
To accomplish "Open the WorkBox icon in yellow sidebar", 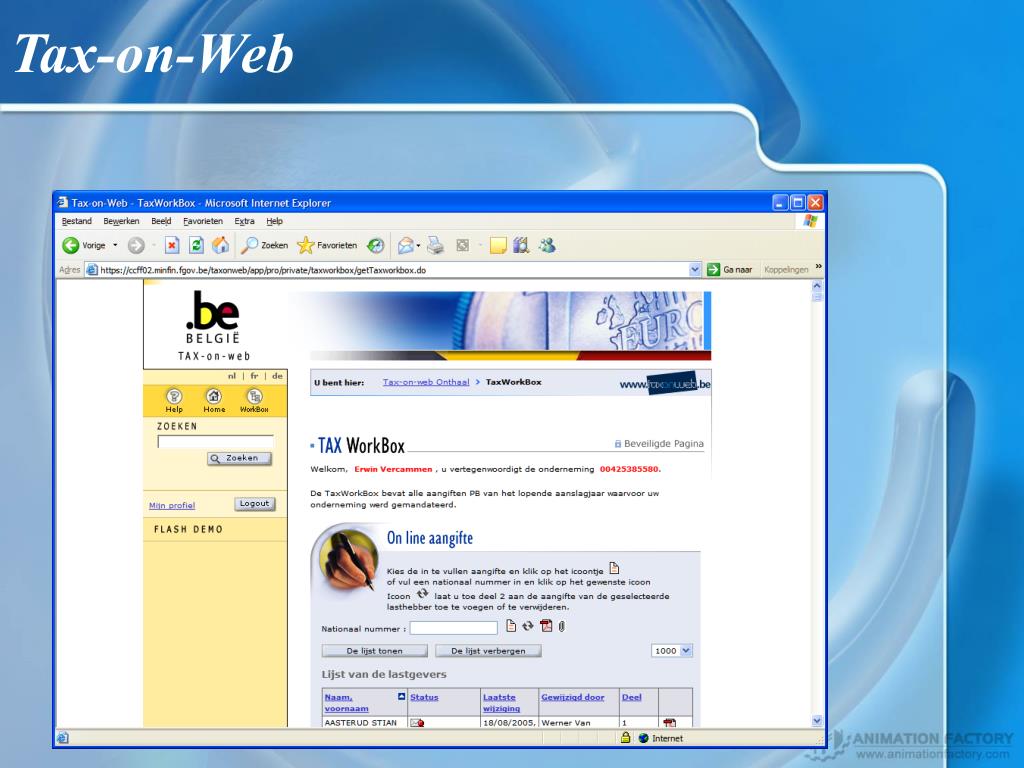I will (254, 400).
